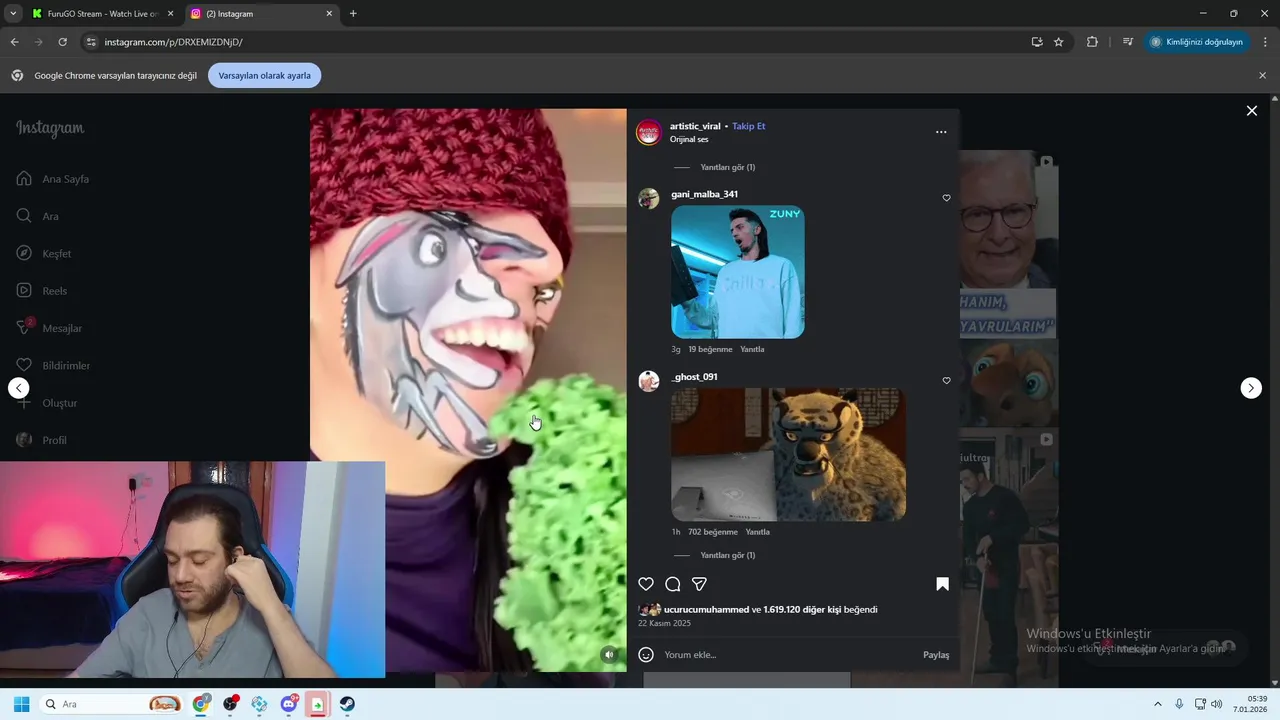Open Keşfet in the Instagram sidebar
The height and width of the screenshot is (720, 1280).
tap(44, 253)
